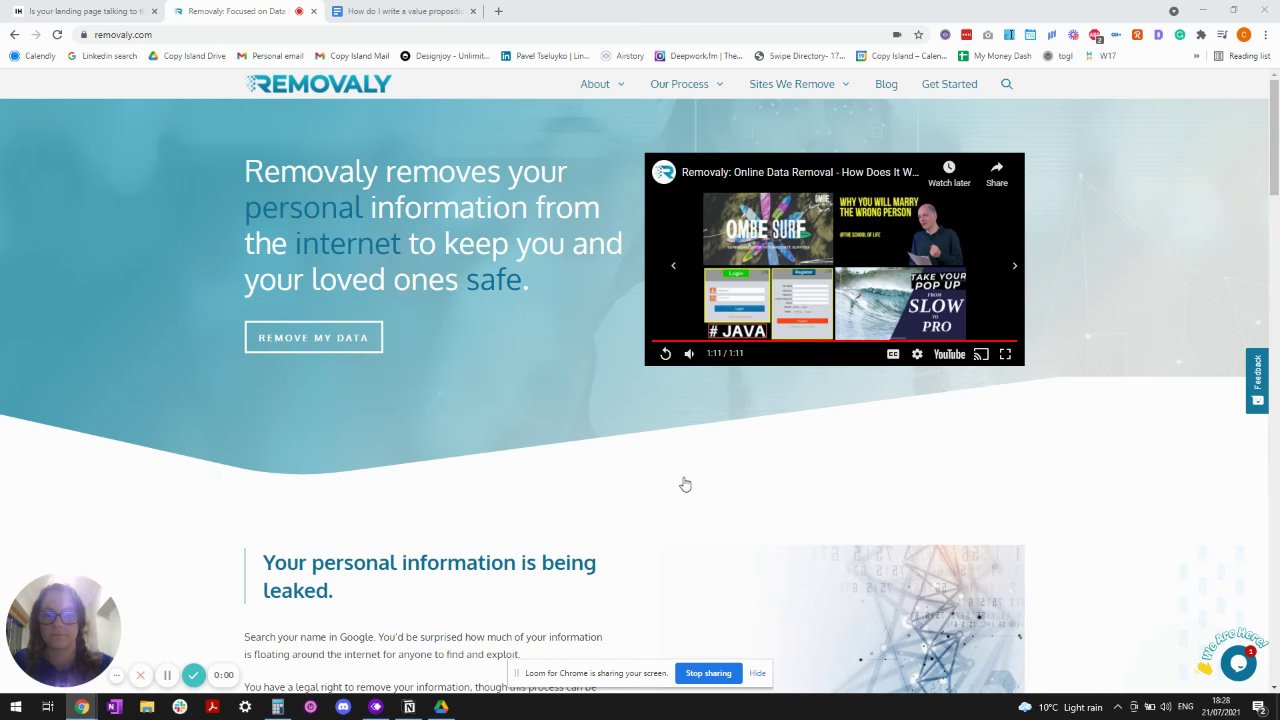Show previous suggested videos arrow
This screenshot has height=720, width=1280.
pyautogui.click(x=673, y=266)
